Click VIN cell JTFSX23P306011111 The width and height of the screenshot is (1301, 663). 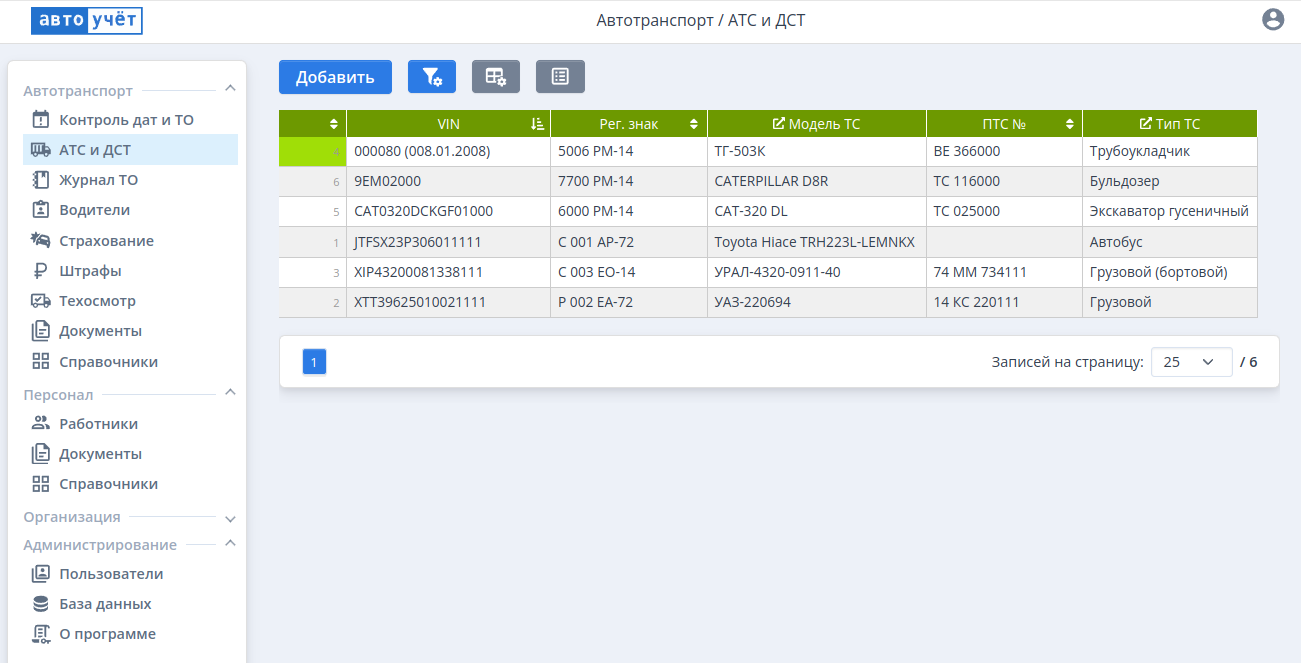pyautogui.click(x=448, y=242)
